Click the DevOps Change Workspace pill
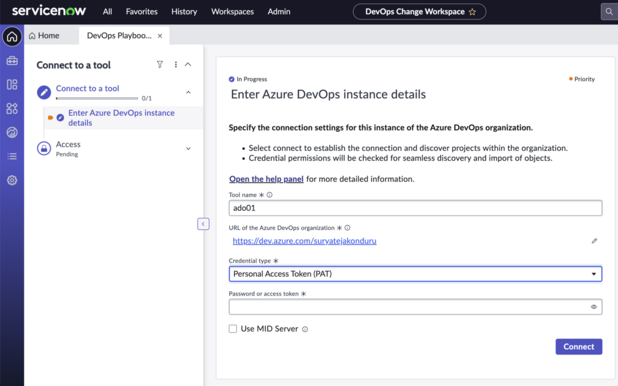The height and width of the screenshot is (386, 618). (x=419, y=12)
